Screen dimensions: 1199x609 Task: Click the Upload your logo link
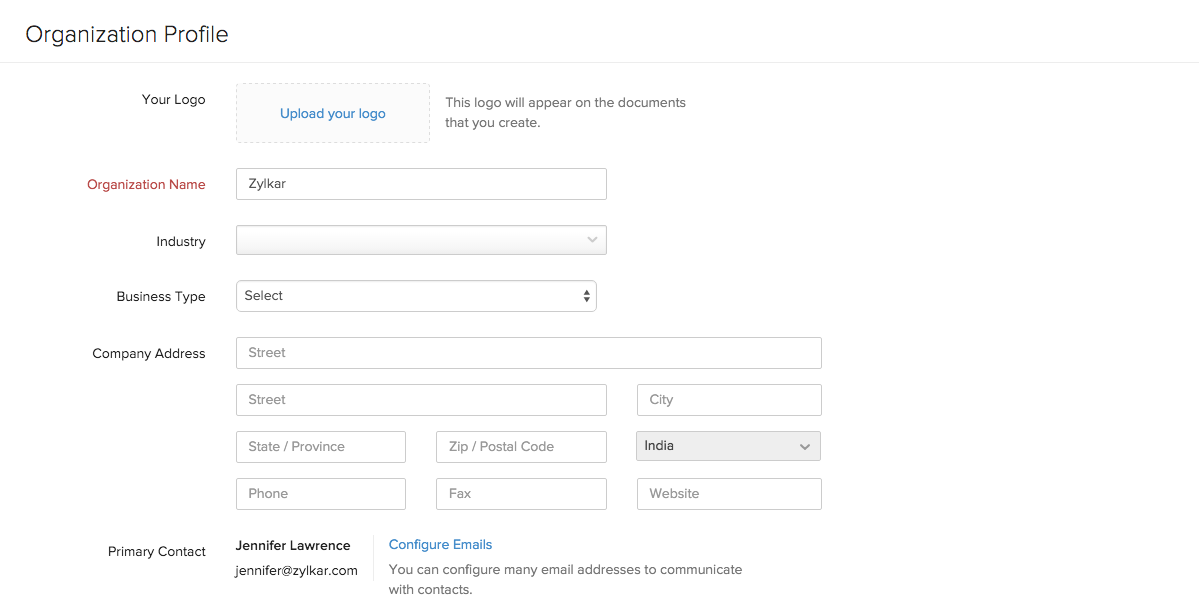332,114
